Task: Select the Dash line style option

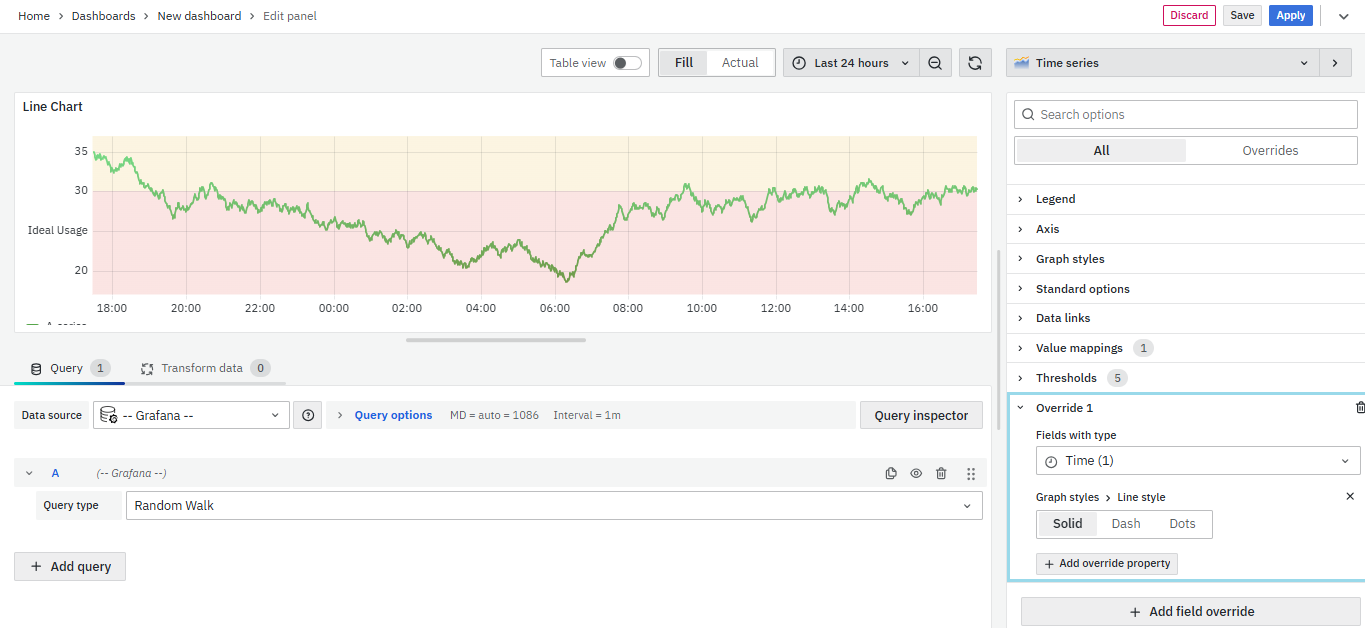Action: pos(1125,524)
